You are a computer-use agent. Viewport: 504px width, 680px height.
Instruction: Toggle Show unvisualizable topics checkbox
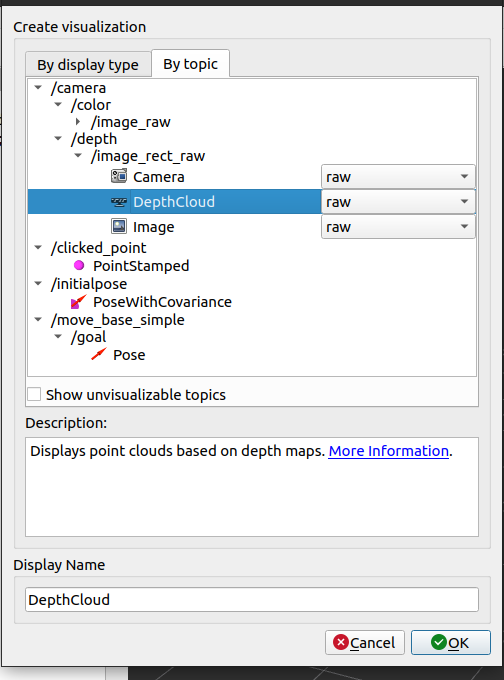point(34,395)
